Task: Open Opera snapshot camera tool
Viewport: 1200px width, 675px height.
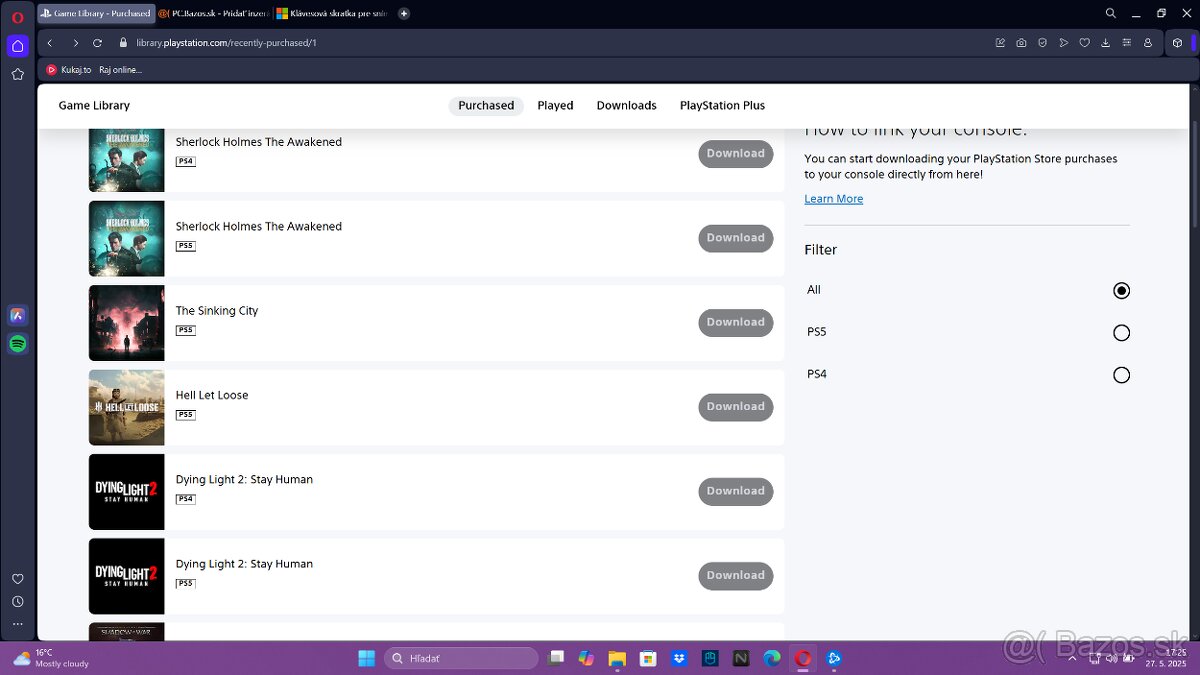Action: [1021, 43]
